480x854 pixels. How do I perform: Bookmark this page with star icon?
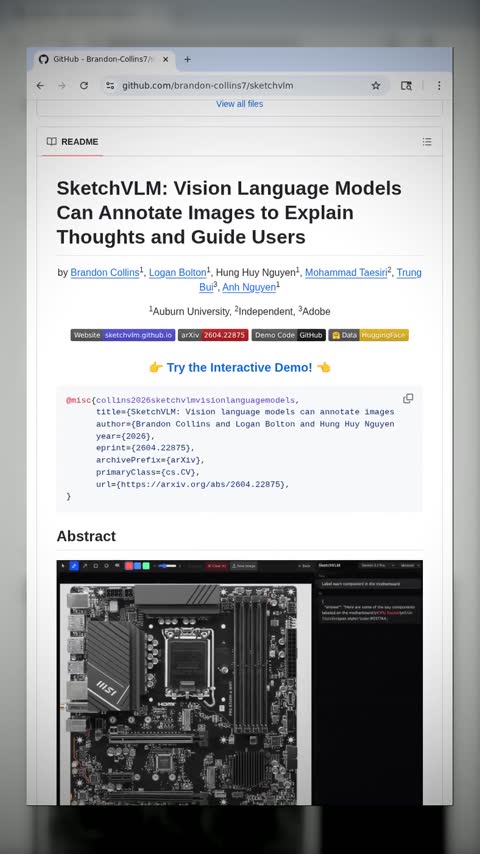click(376, 86)
